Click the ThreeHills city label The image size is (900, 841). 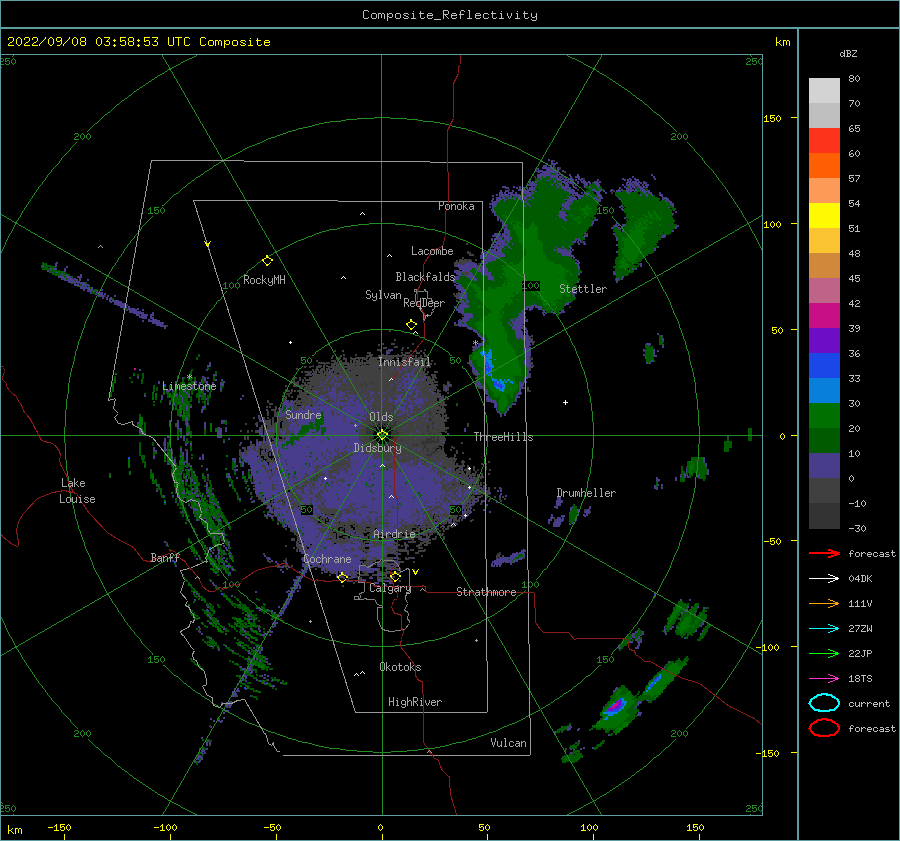[x=503, y=437]
